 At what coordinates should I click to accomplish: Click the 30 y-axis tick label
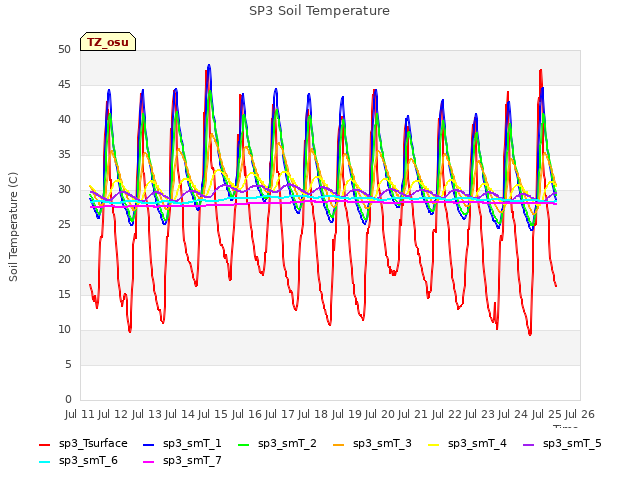64,190
